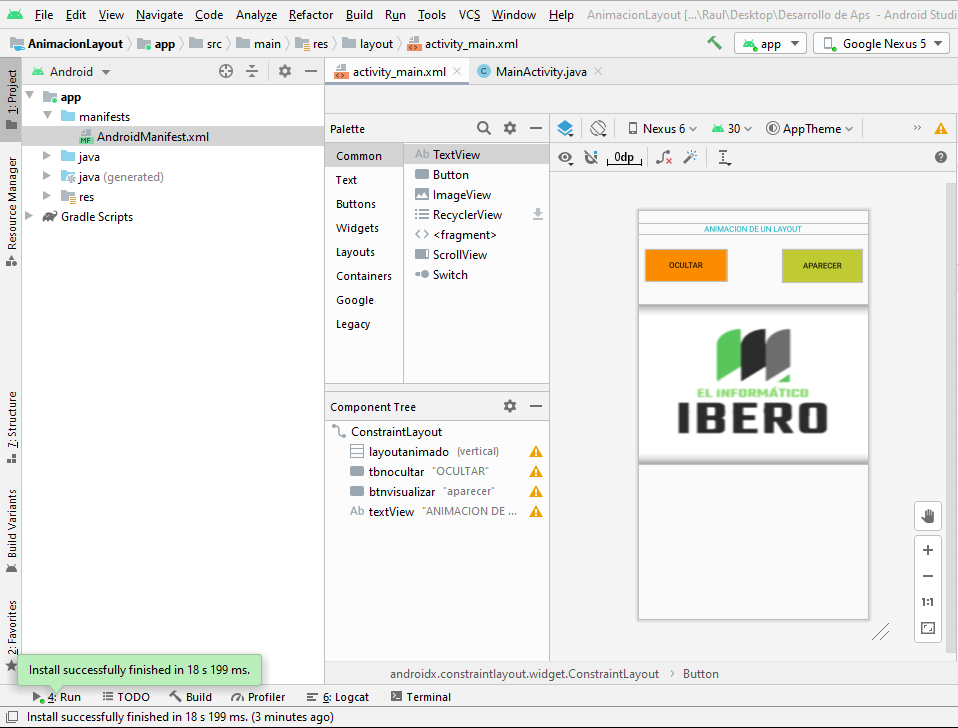Open Component Tree gear settings
The image size is (958, 728).
click(x=510, y=406)
